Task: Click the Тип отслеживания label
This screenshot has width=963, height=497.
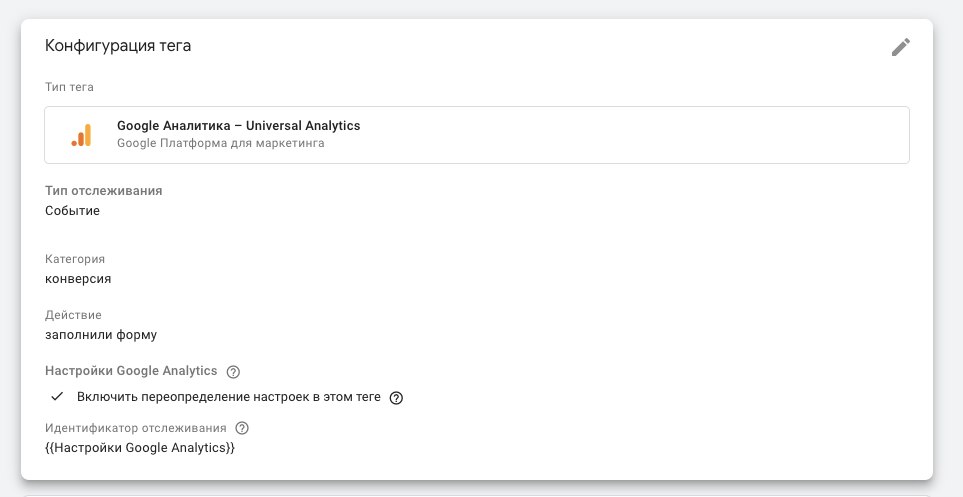Action: (x=104, y=191)
